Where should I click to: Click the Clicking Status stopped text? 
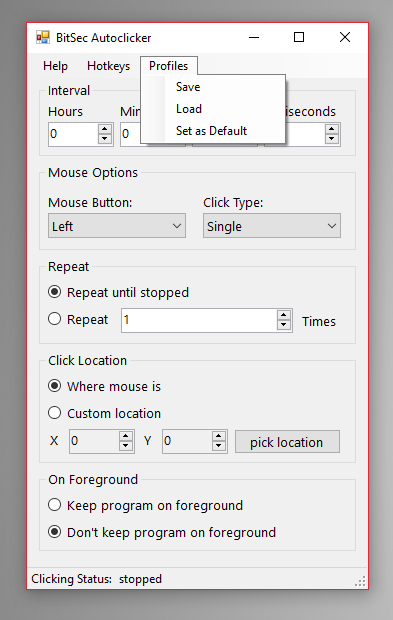pos(96,579)
